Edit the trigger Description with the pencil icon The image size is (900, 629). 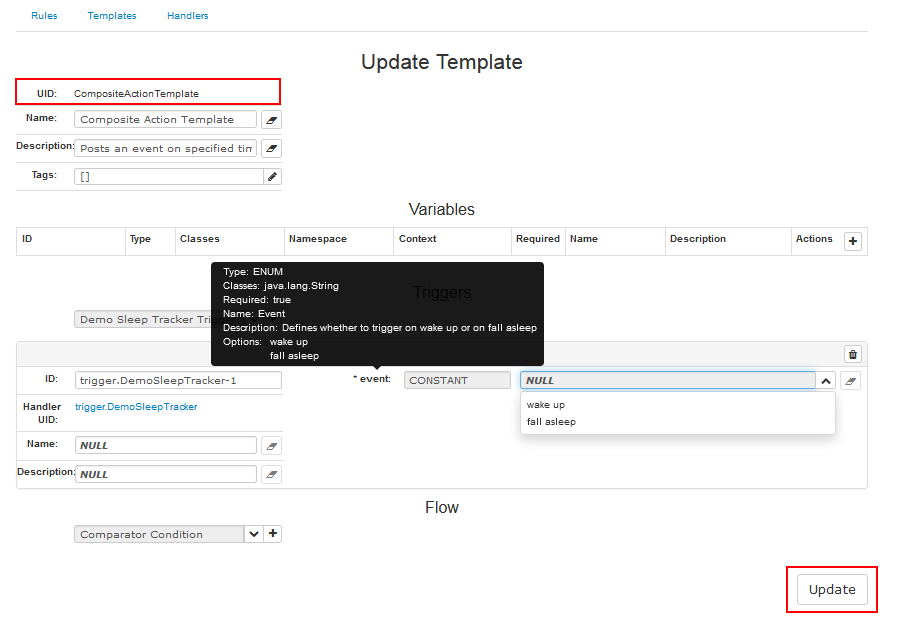coord(270,473)
